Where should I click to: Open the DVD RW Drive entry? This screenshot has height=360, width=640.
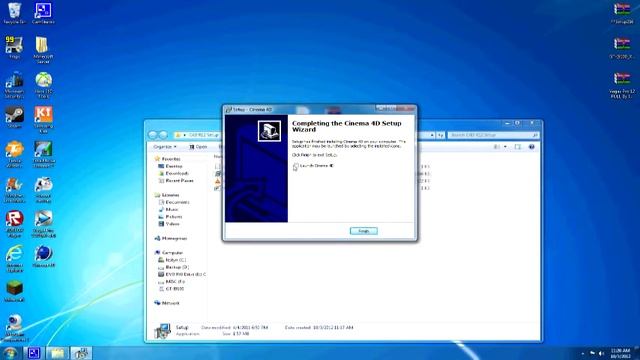pos(182,274)
